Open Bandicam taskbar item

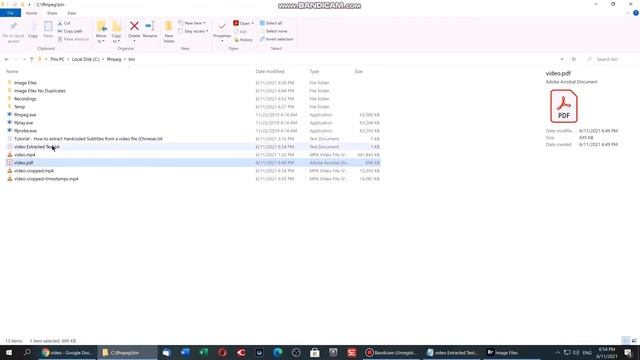(x=390, y=353)
